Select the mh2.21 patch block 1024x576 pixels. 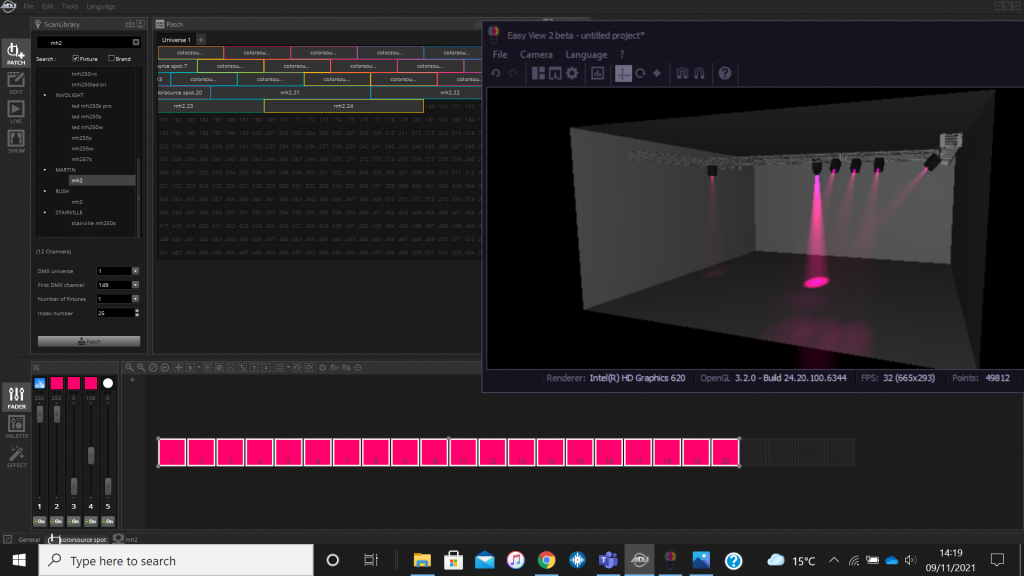coord(290,93)
